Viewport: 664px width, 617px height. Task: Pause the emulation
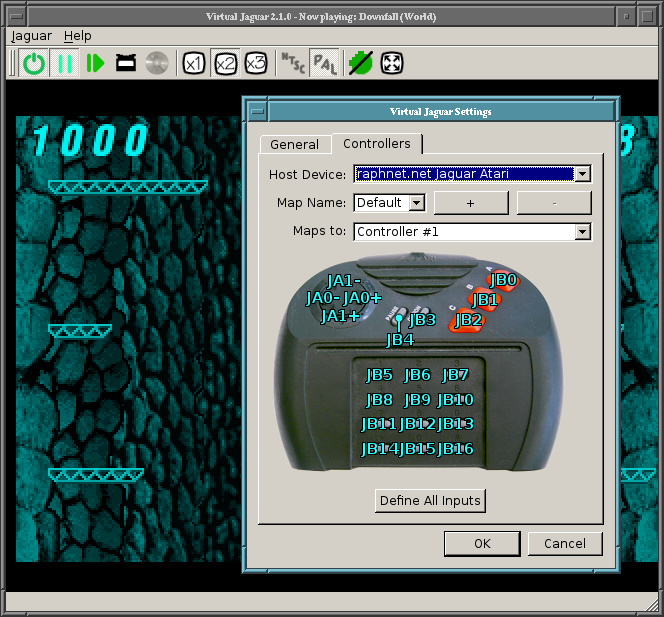point(64,64)
